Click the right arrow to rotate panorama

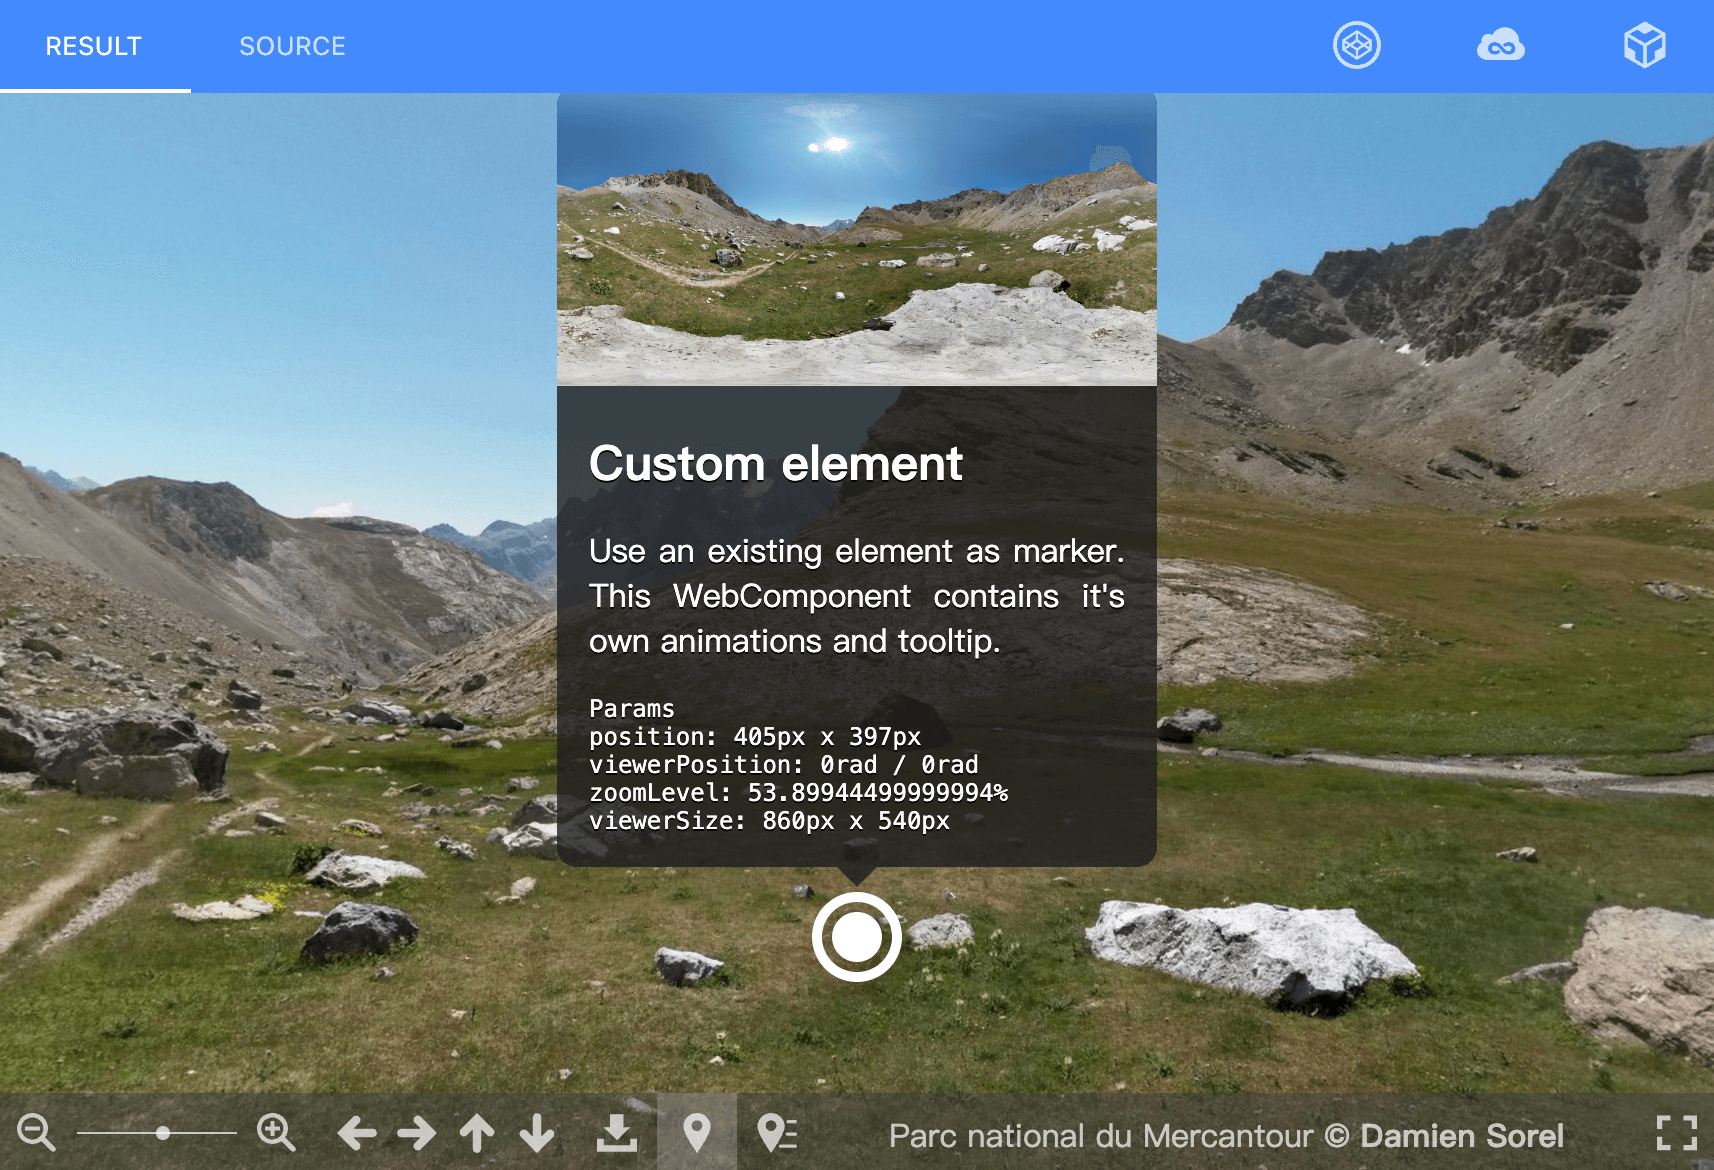417,1133
